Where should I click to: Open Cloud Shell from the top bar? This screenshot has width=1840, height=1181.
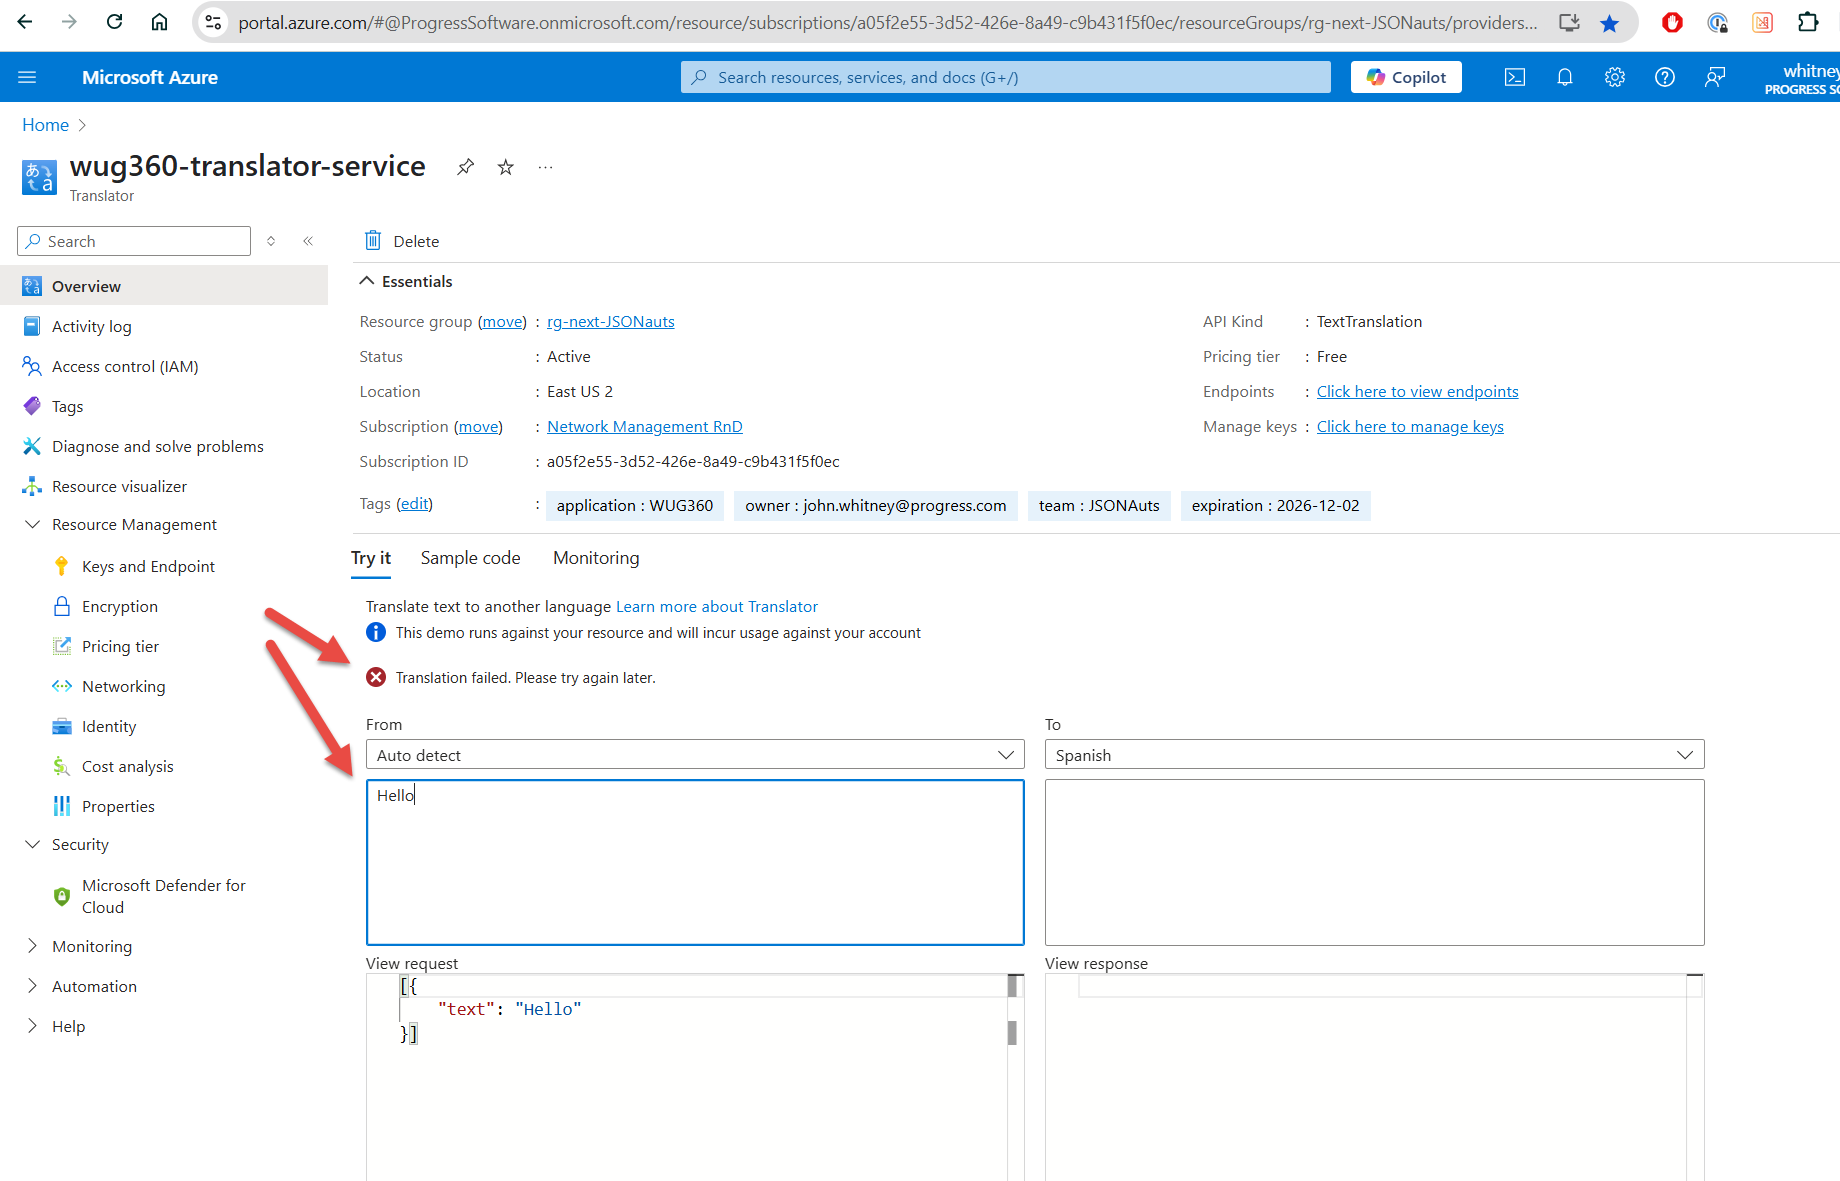[x=1515, y=77]
